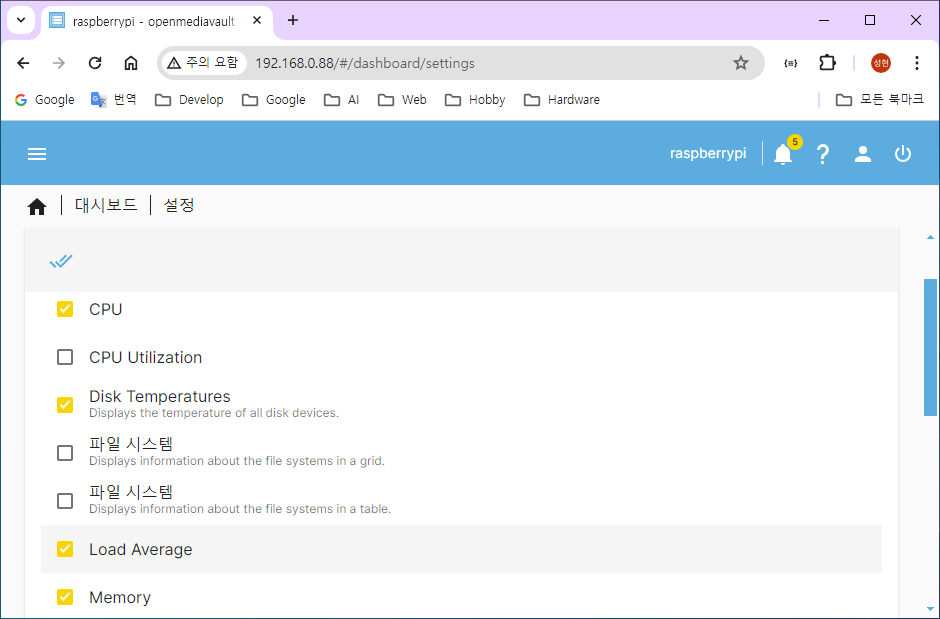Click the power icon in header
This screenshot has width=940, height=619.
tap(903, 154)
